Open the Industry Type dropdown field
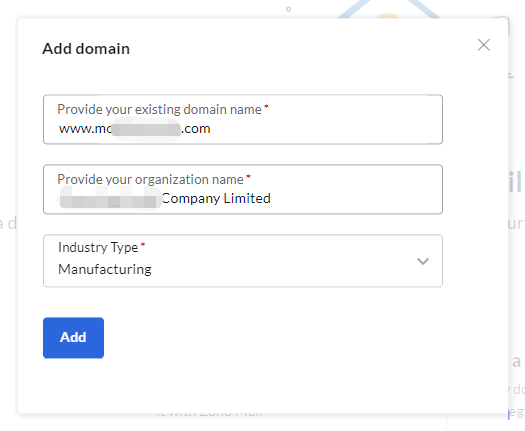The image size is (525, 431). tap(243, 261)
